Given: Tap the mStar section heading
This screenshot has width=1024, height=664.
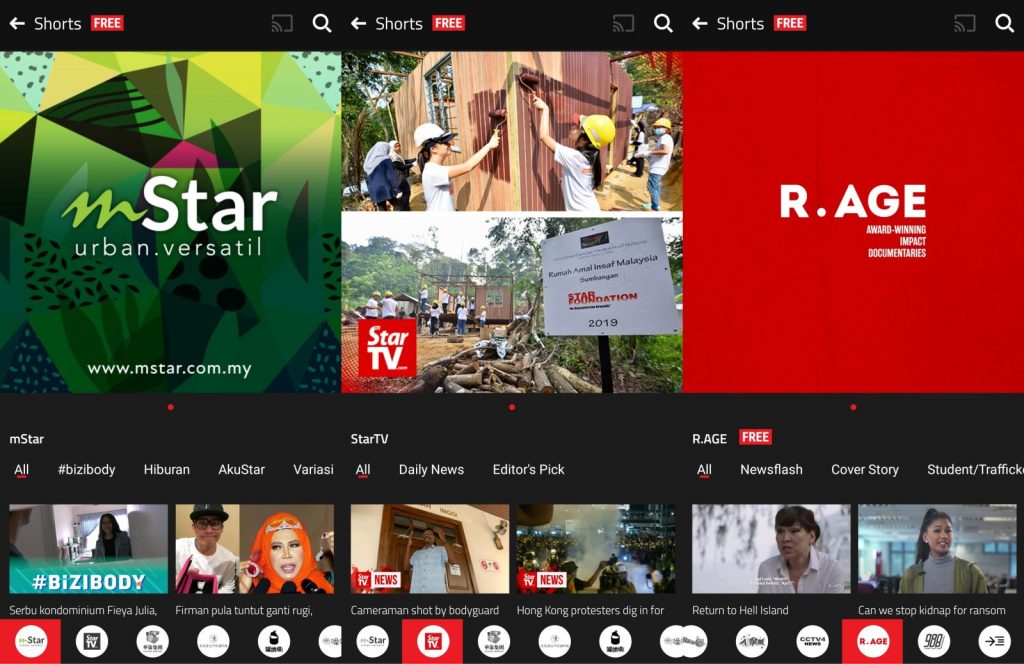Looking at the screenshot, I should click(x=27, y=439).
